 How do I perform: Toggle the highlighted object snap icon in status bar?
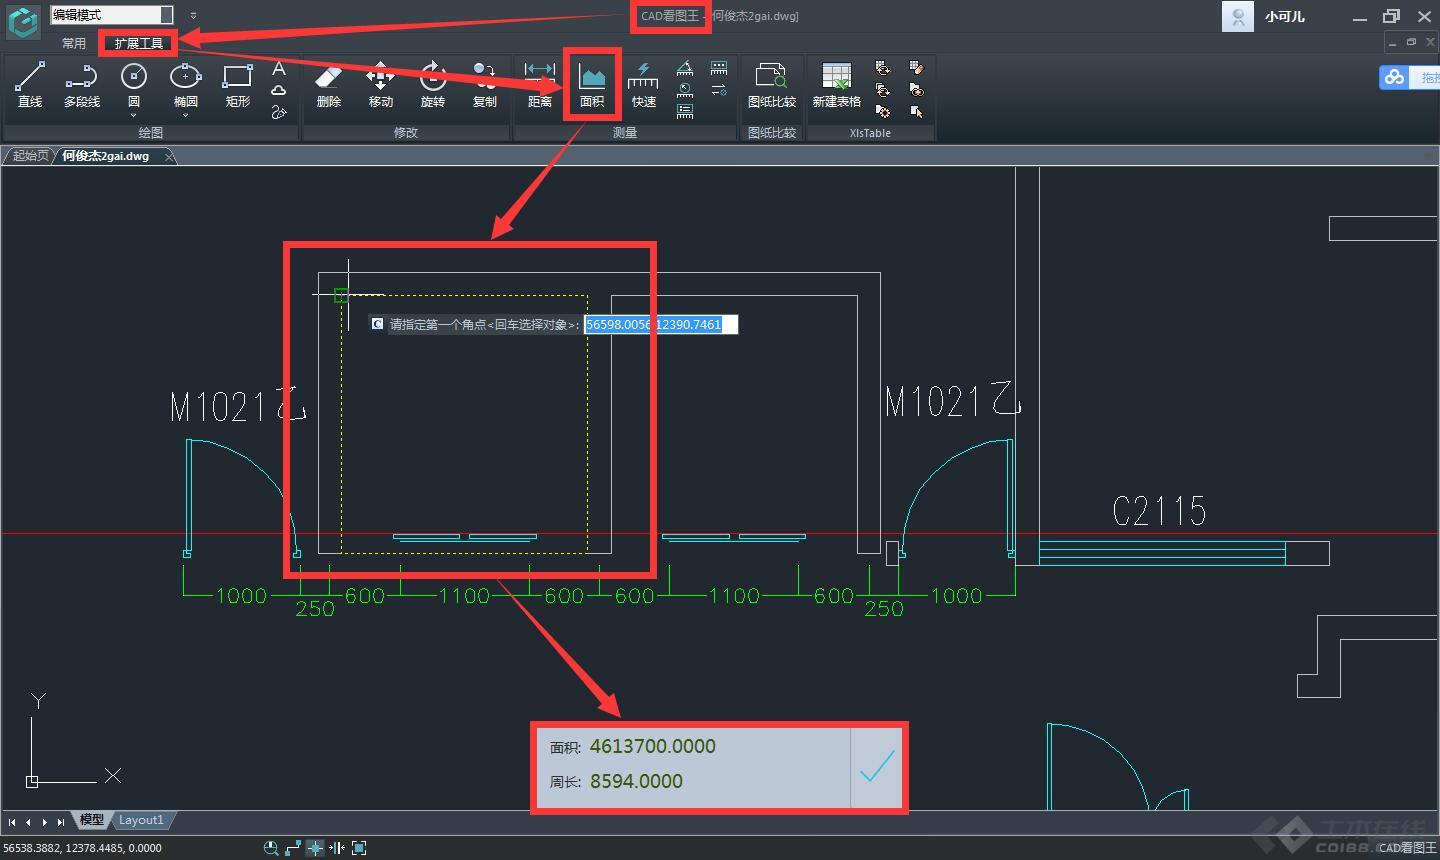[315, 848]
